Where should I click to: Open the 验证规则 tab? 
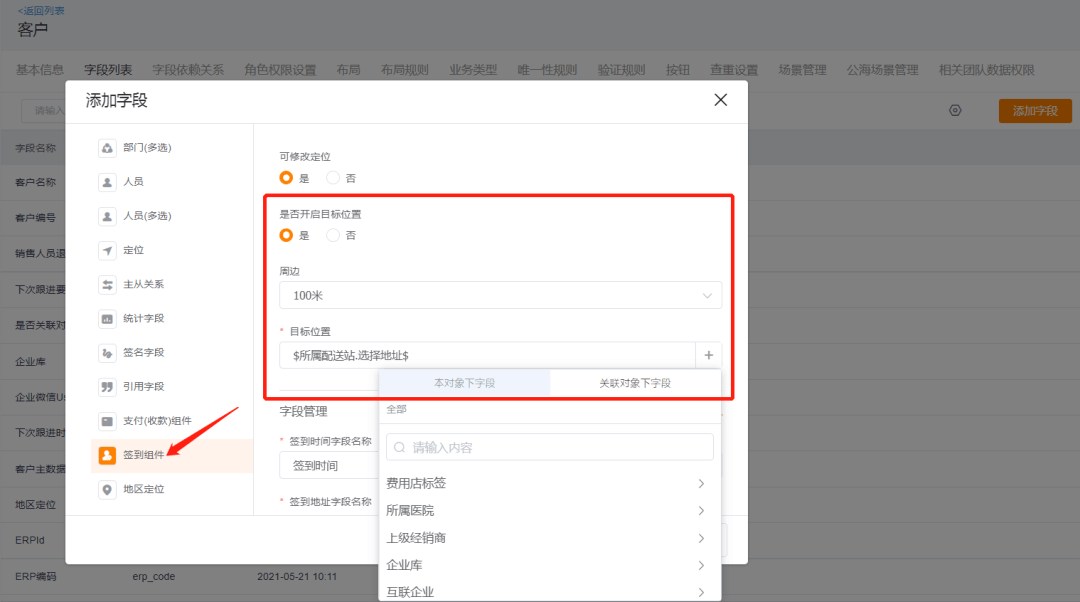click(x=621, y=70)
